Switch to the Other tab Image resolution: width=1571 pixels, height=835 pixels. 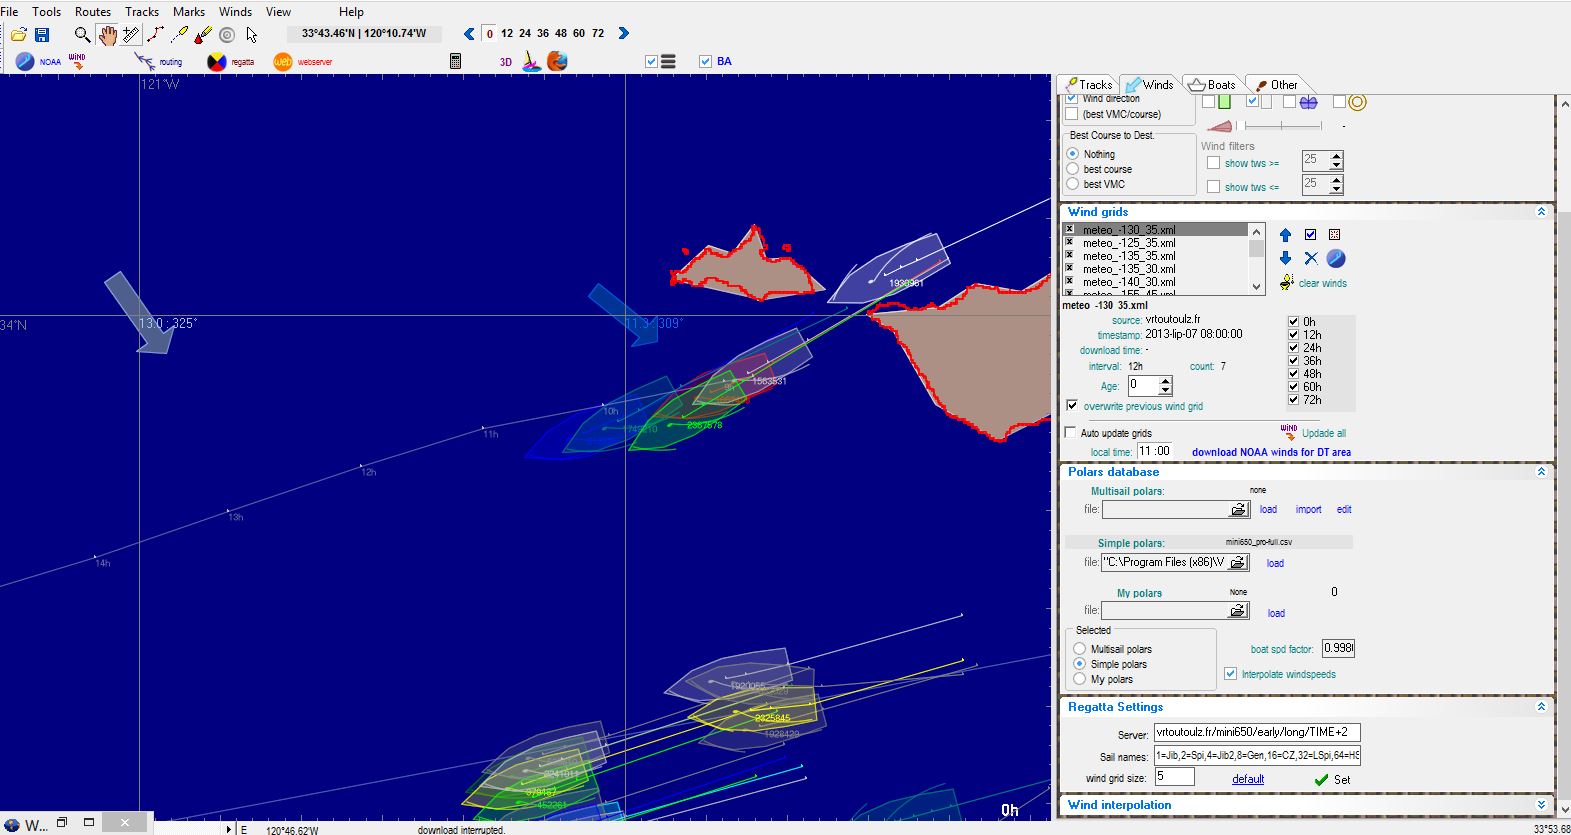[x=1277, y=85]
